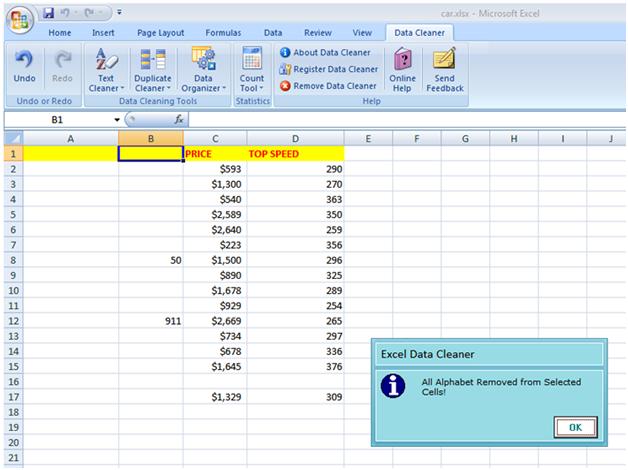The height and width of the screenshot is (470, 628).
Task: Open Online Help
Action: [403, 70]
